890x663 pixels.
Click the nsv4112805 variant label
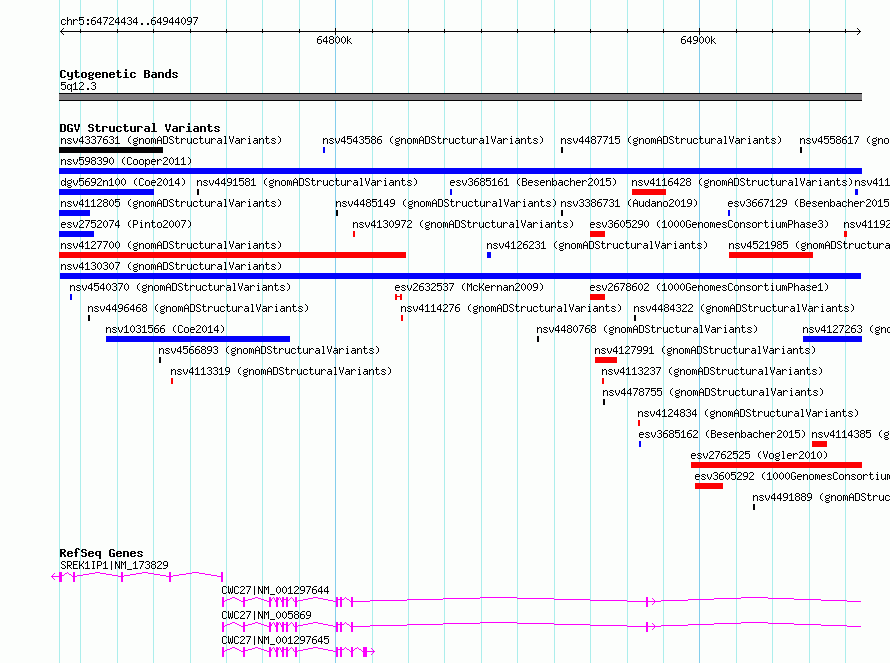170,203
